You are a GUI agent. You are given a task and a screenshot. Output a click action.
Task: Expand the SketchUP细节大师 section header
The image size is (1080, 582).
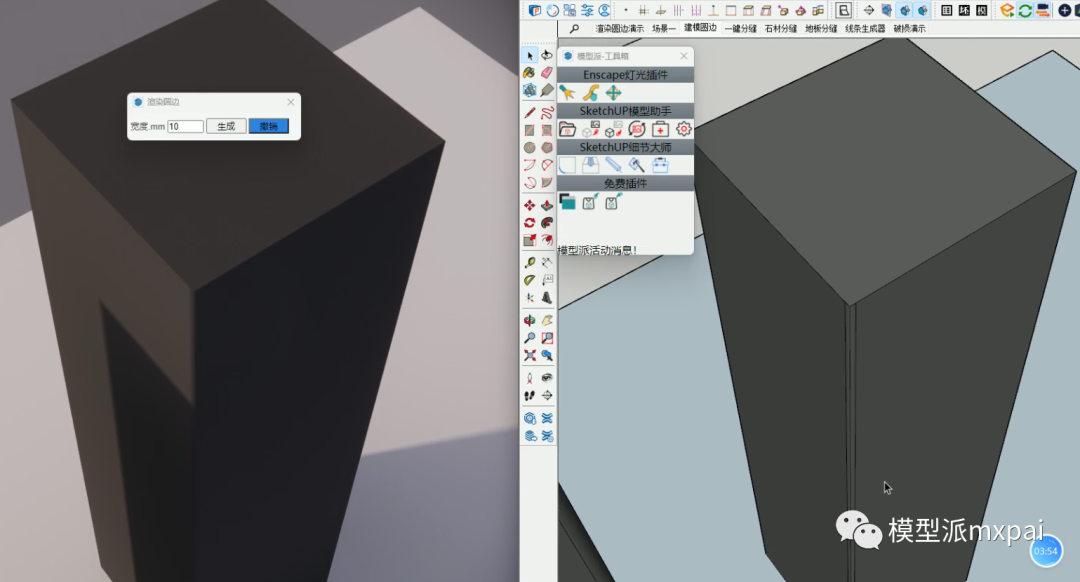pyautogui.click(x=625, y=147)
